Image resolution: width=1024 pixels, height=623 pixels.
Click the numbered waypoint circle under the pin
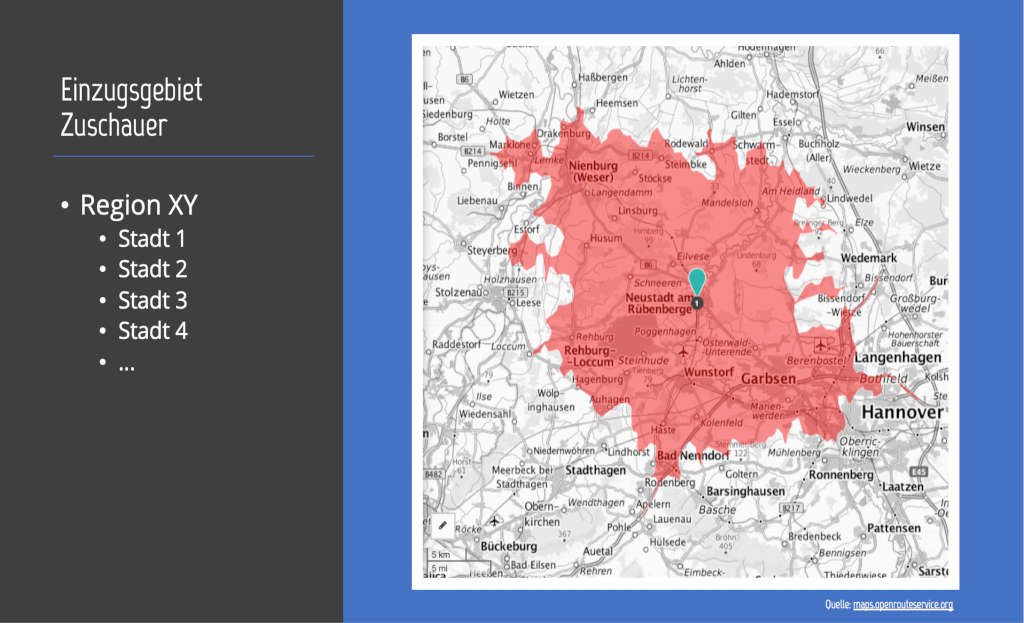697,302
